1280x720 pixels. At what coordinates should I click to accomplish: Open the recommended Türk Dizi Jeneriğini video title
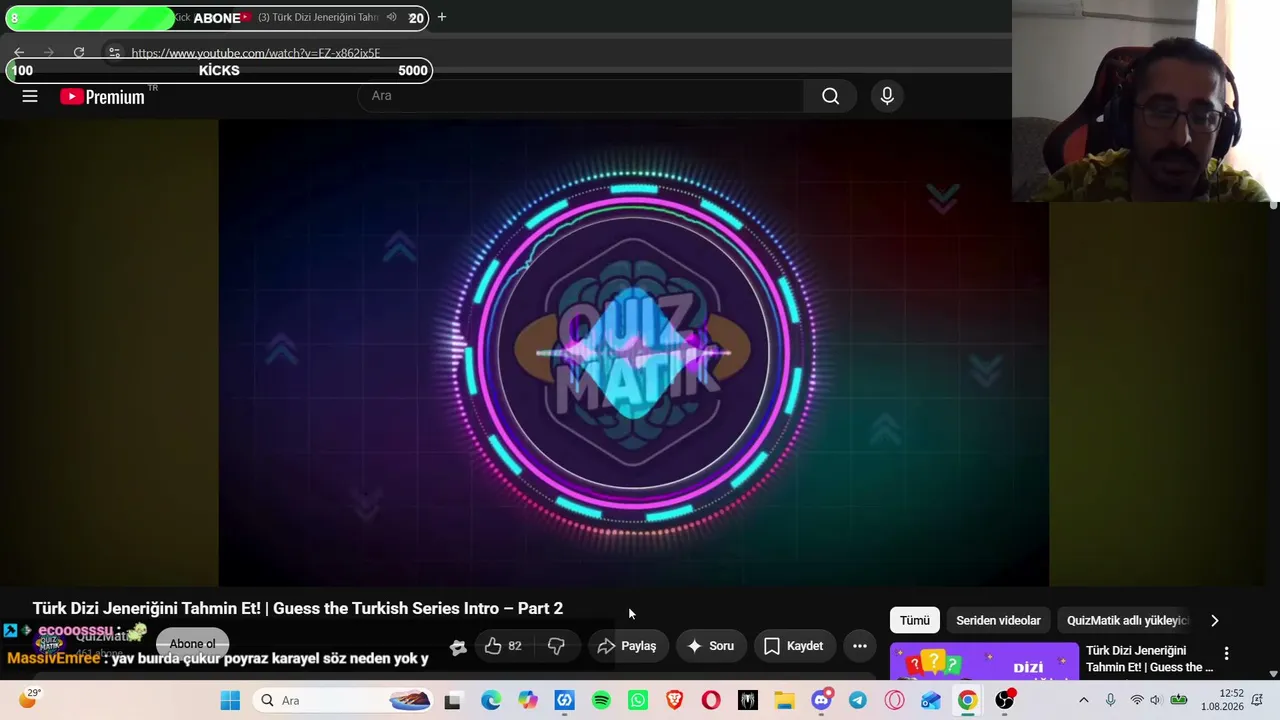1150,659
